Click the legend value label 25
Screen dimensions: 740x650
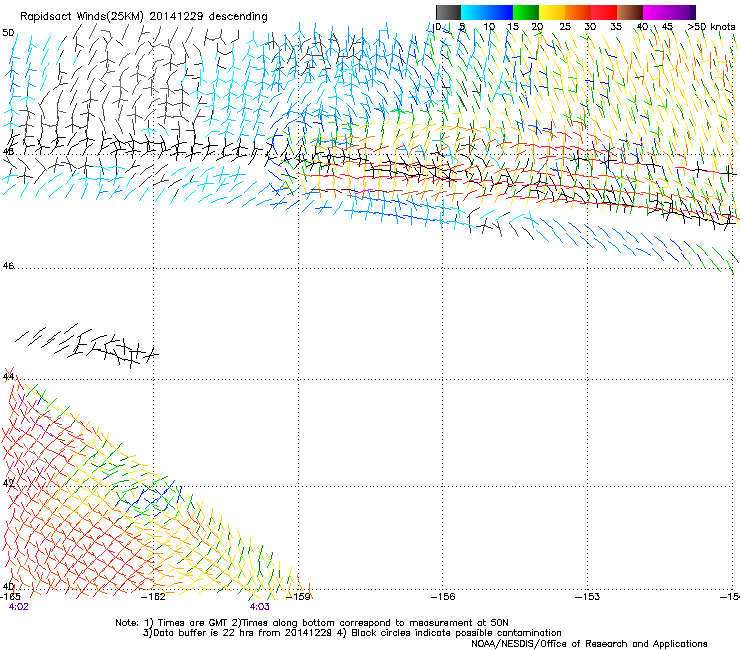(565, 27)
